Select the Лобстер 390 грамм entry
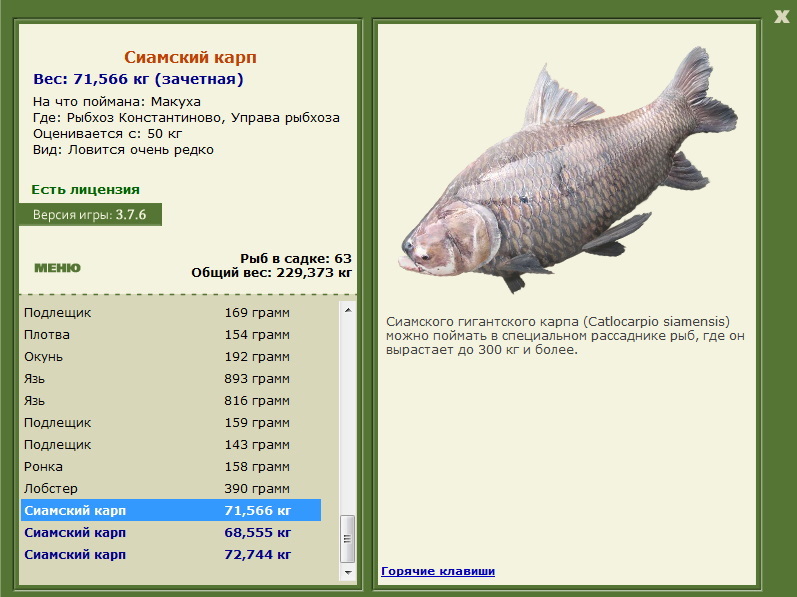 171,488
